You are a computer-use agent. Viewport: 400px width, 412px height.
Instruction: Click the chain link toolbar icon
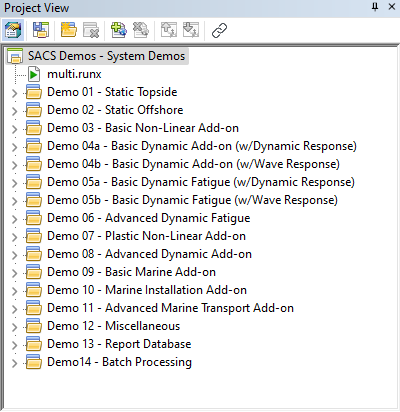(x=219, y=30)
